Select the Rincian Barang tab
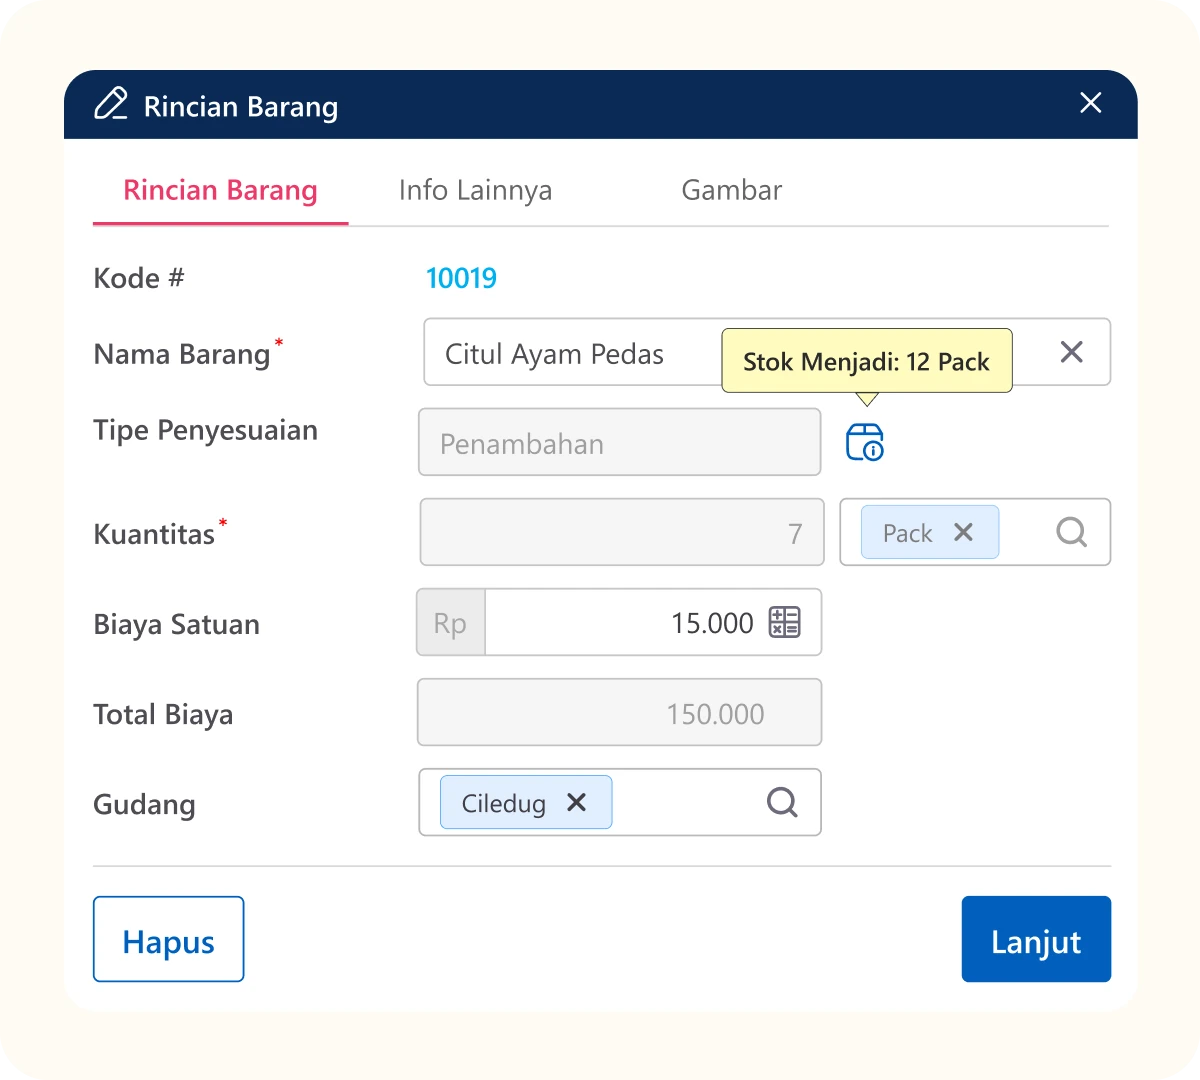This screenshot has height=1080, width=1200. pos(220,190)
